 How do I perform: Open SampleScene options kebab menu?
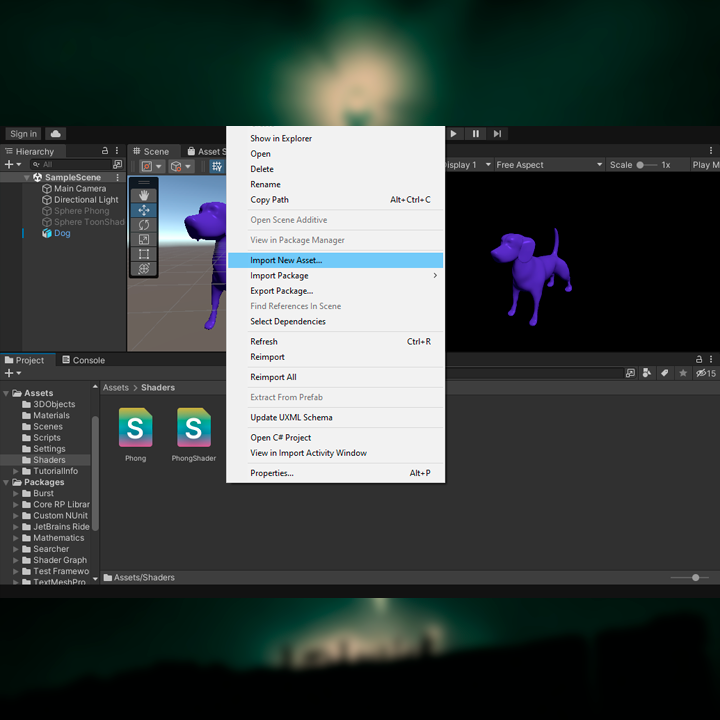[x=118, y=177]
